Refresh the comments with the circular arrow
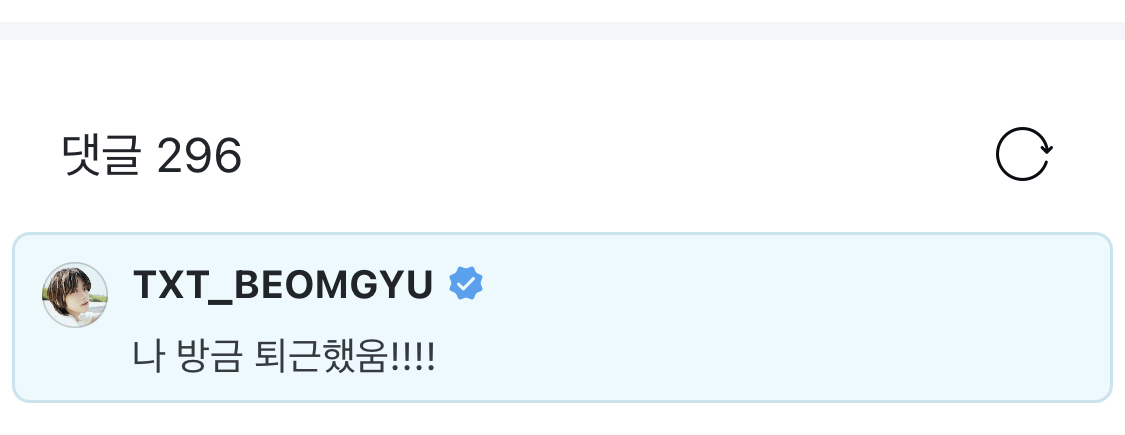 (1024, 154)
